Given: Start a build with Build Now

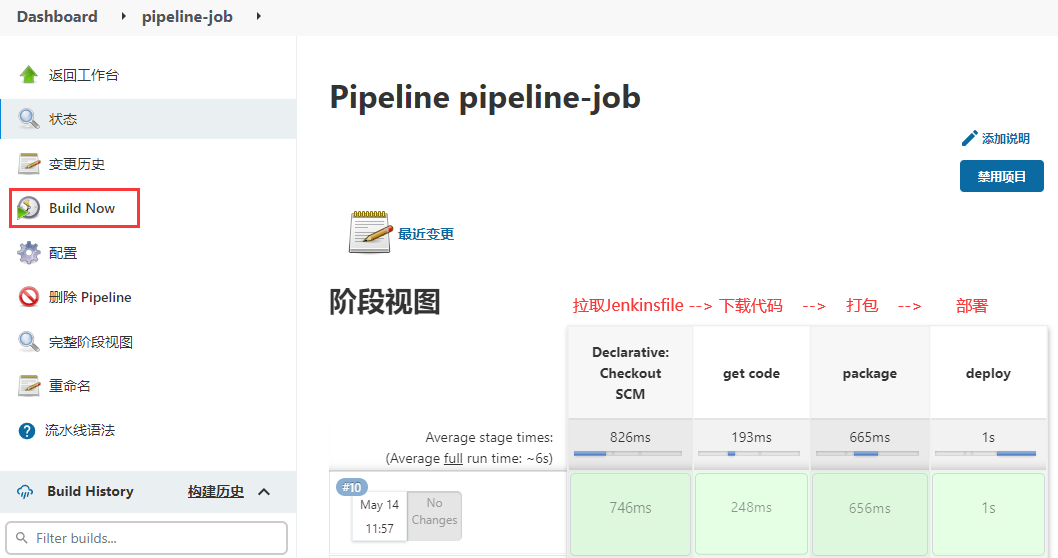Looking at the screenshot, I should [x=82, y=208].
